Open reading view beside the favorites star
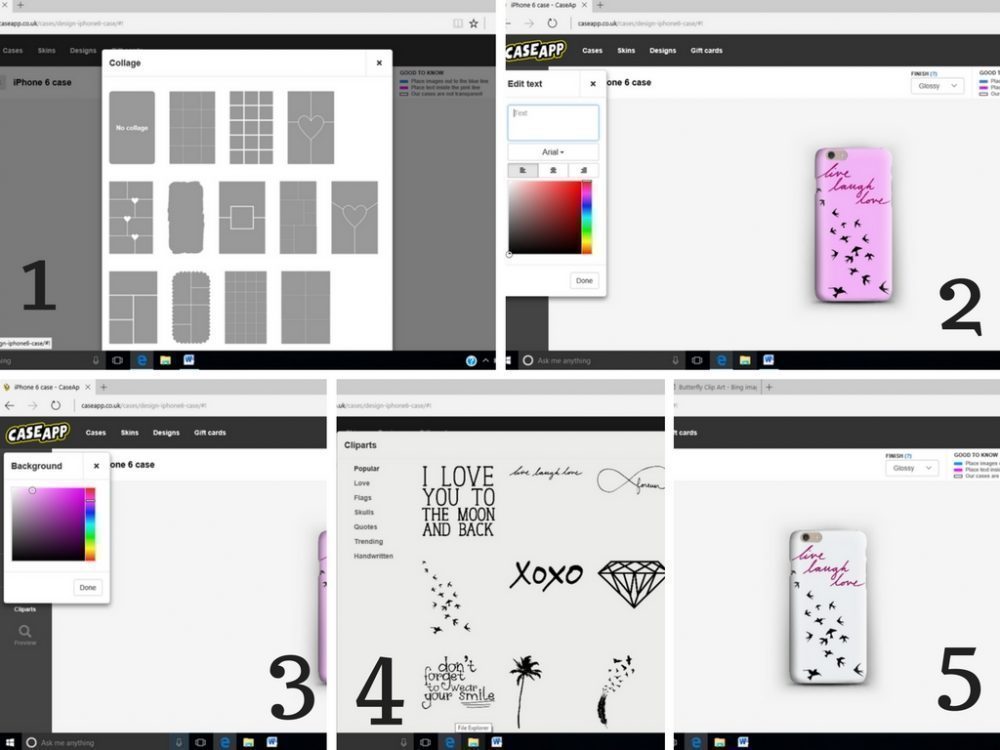Viewport: 1000px width, 750px height. [x=457, y=23]
